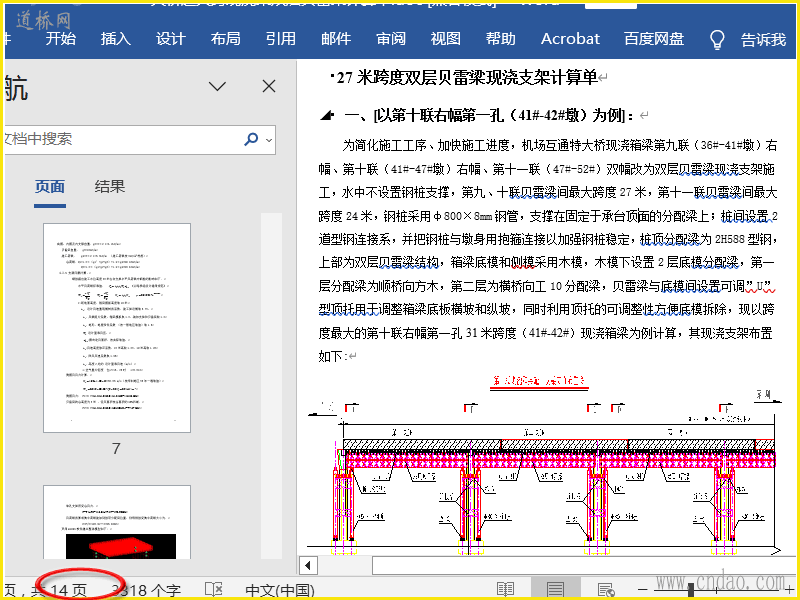Image resolution: width=800 pixels, height=600 pixels.
Task: Open the 开始 ribbon tab
Action: [x=60, y=39]
